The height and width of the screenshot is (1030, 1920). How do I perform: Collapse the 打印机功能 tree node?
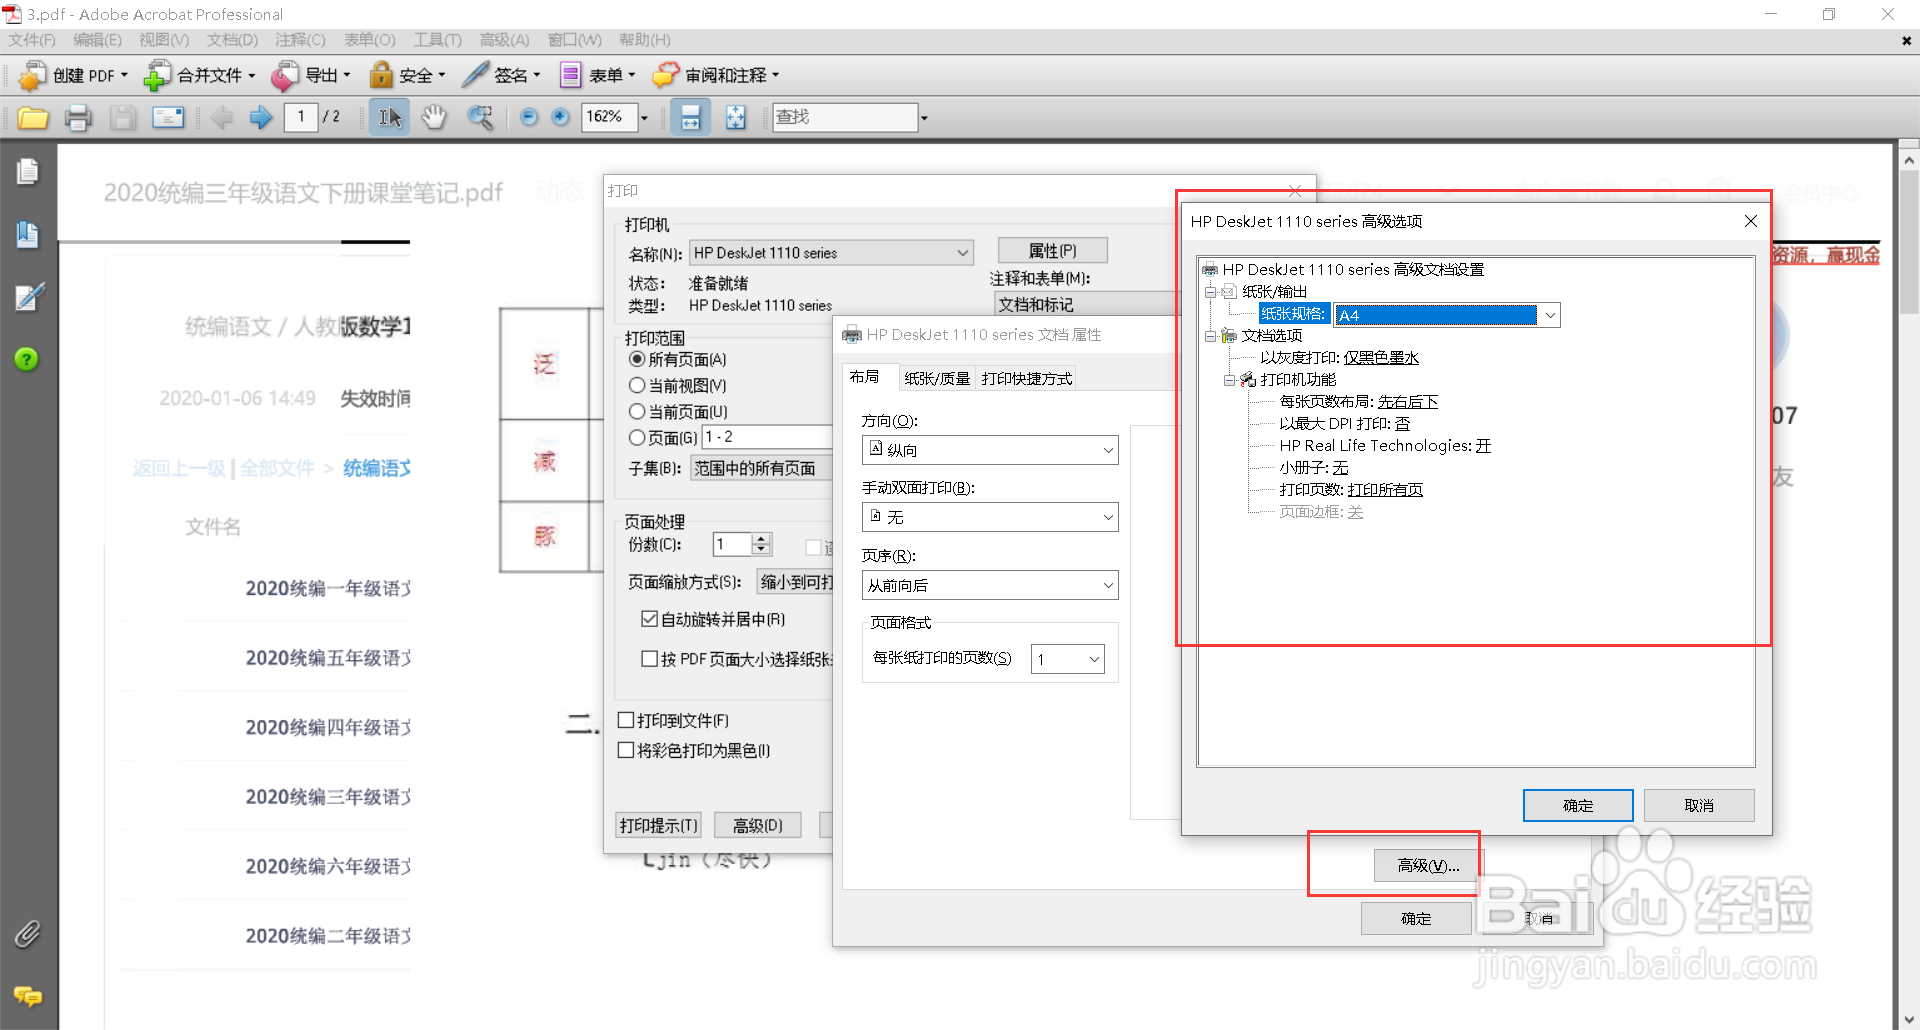tap(1230, 380)
